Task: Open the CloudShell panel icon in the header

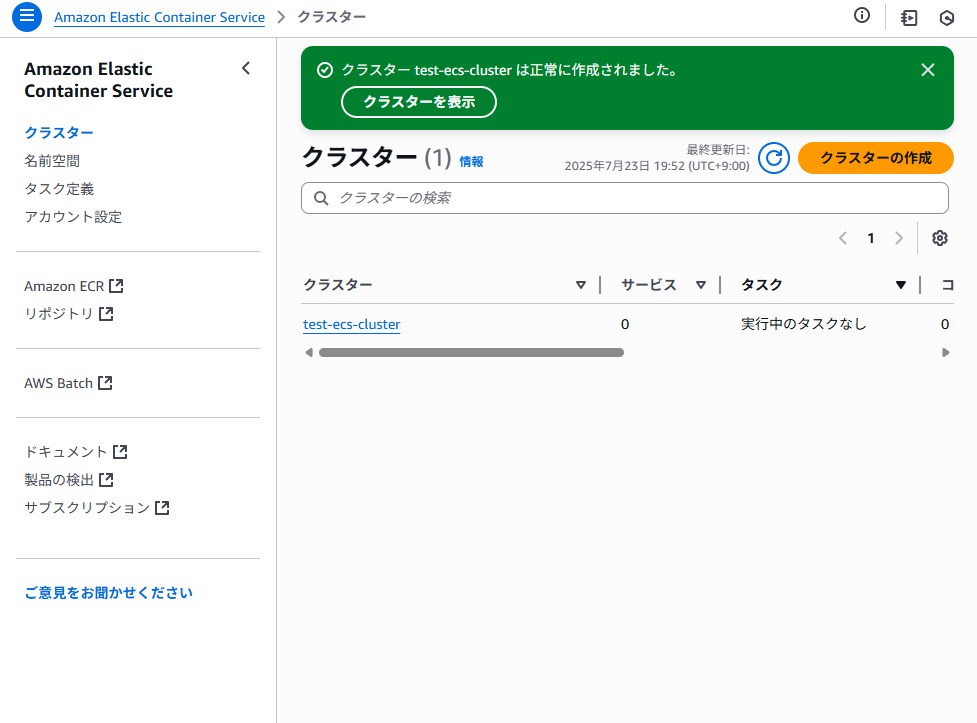Action: click(909, 17)
